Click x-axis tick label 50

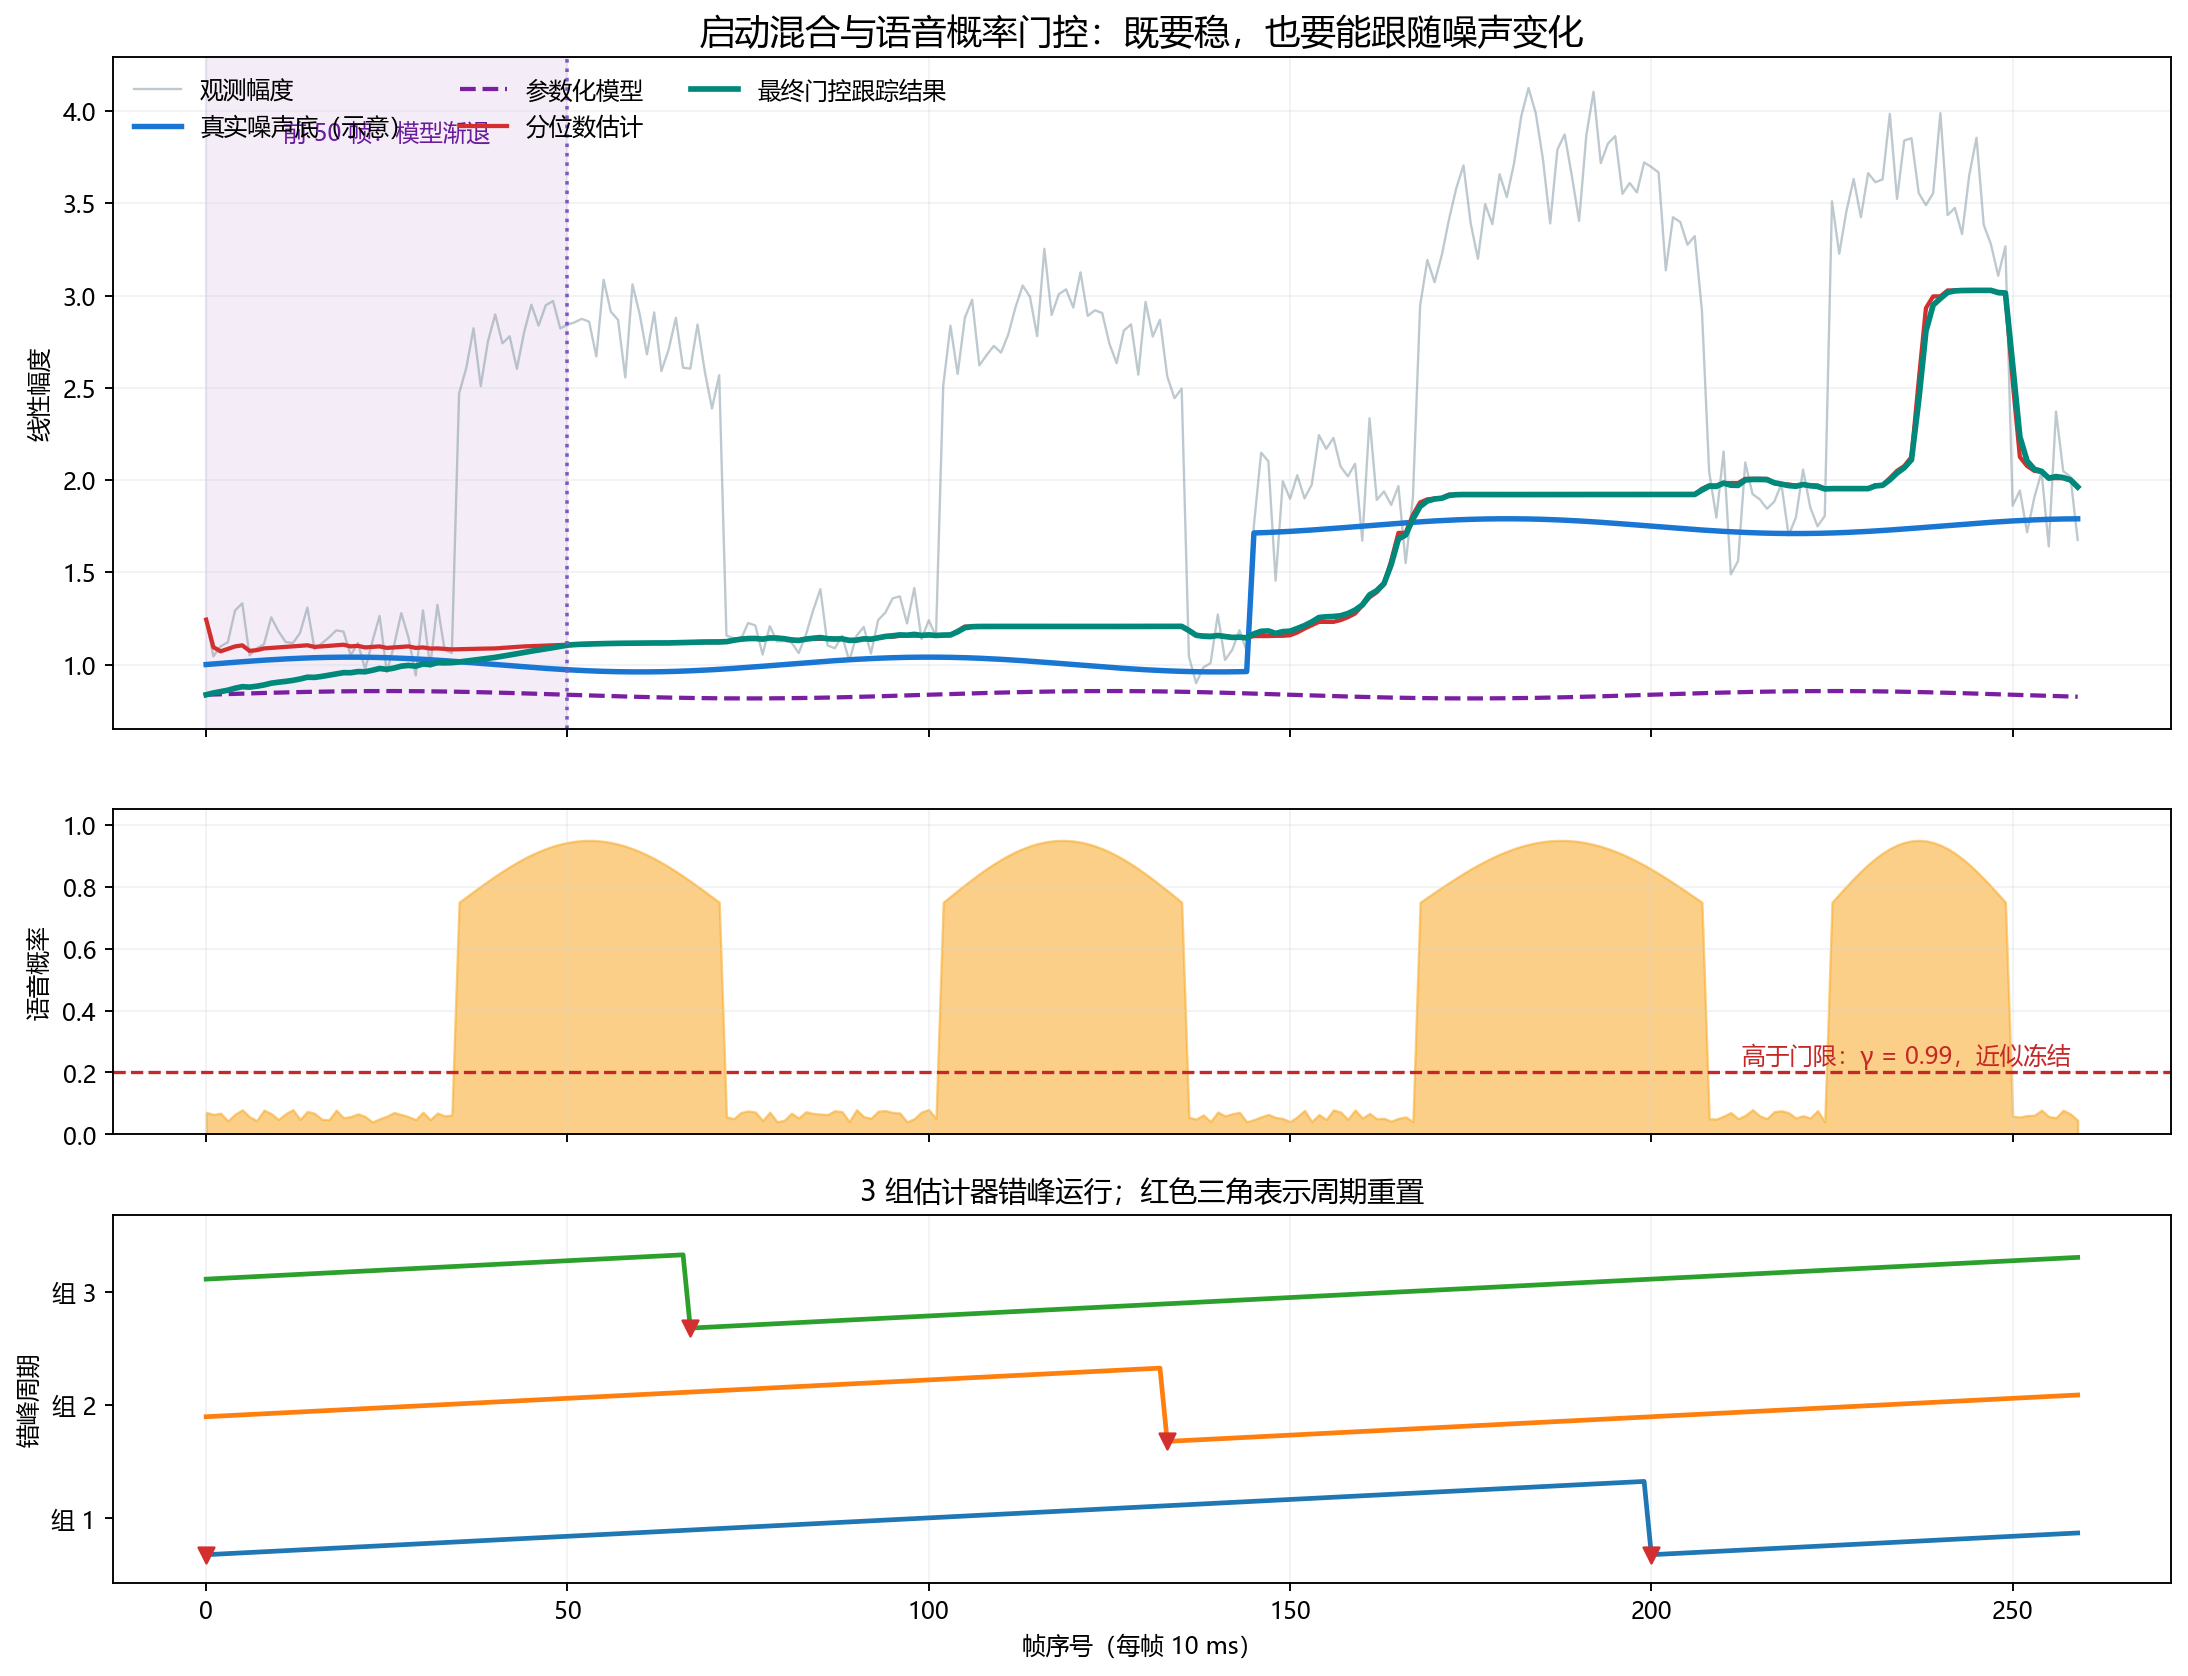(x=567, y=1610)
